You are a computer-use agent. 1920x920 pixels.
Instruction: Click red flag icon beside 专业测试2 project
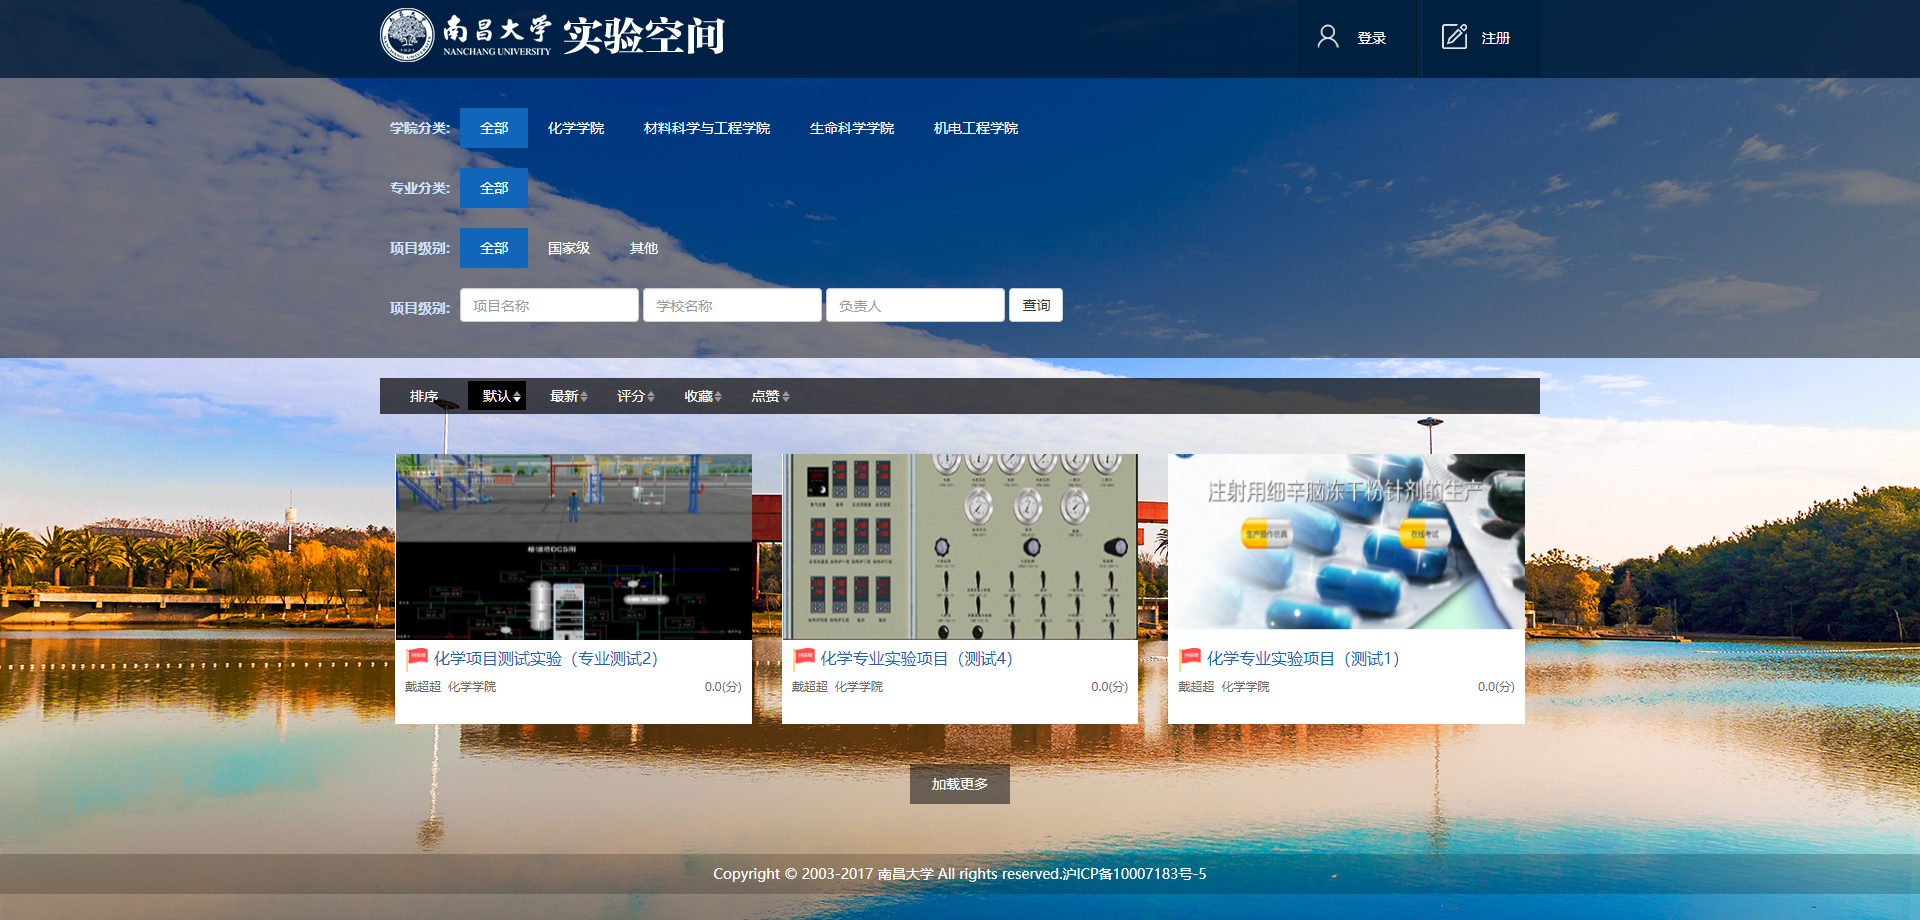click(x=417, y=658)
